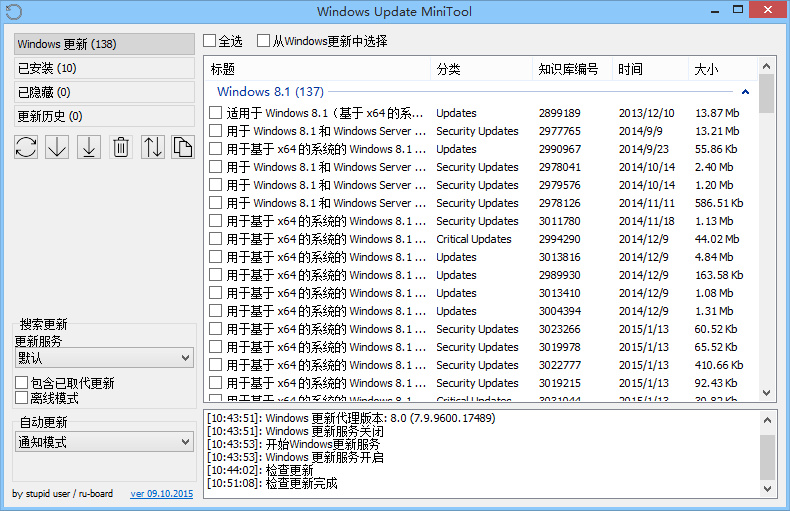This screenshot has height=511, width=790.
Task: Check the box for update KB 3013816
Action: tap(215, 257)
